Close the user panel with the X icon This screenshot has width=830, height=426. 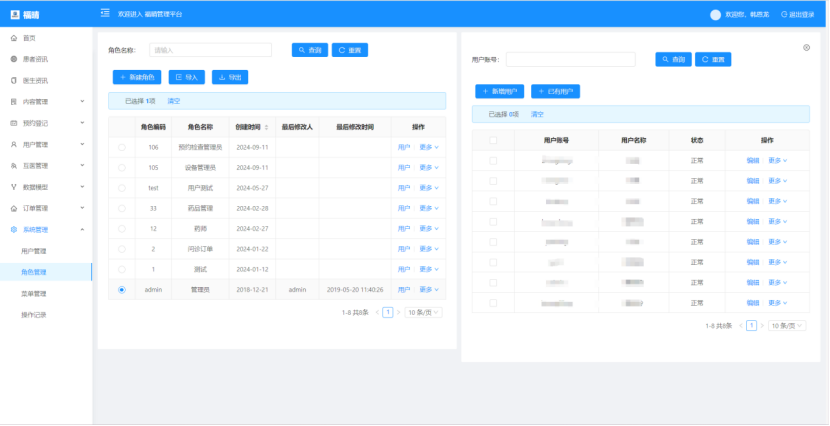click(x=807, y=47)
